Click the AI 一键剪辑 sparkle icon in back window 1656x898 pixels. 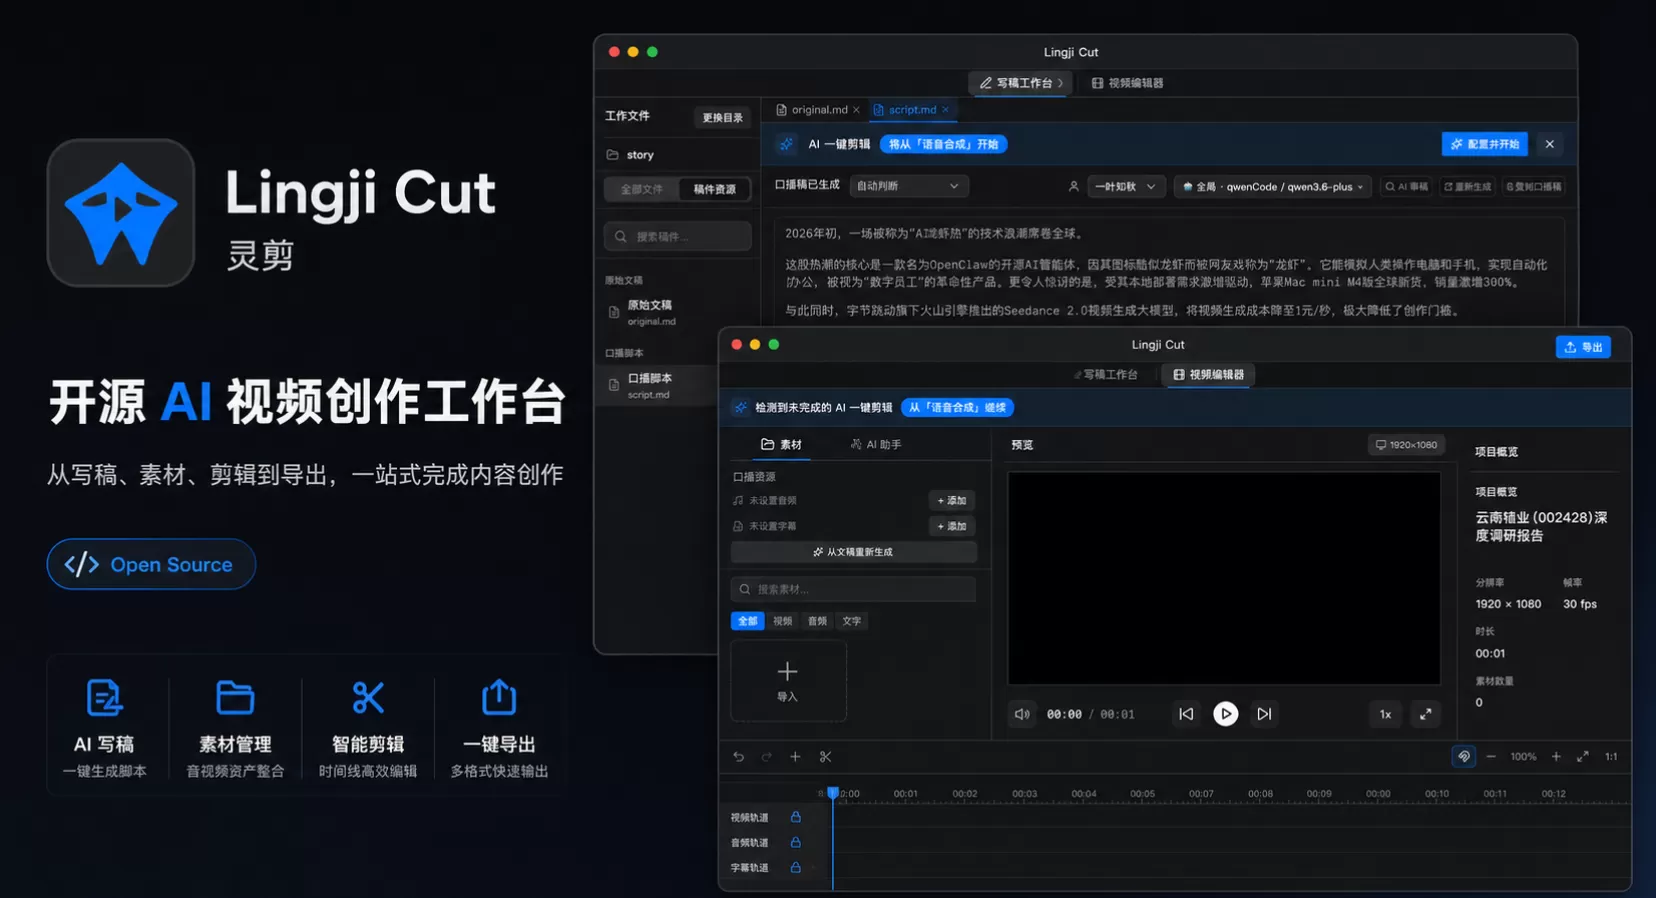pyautogui.click(x=786, y=144)
